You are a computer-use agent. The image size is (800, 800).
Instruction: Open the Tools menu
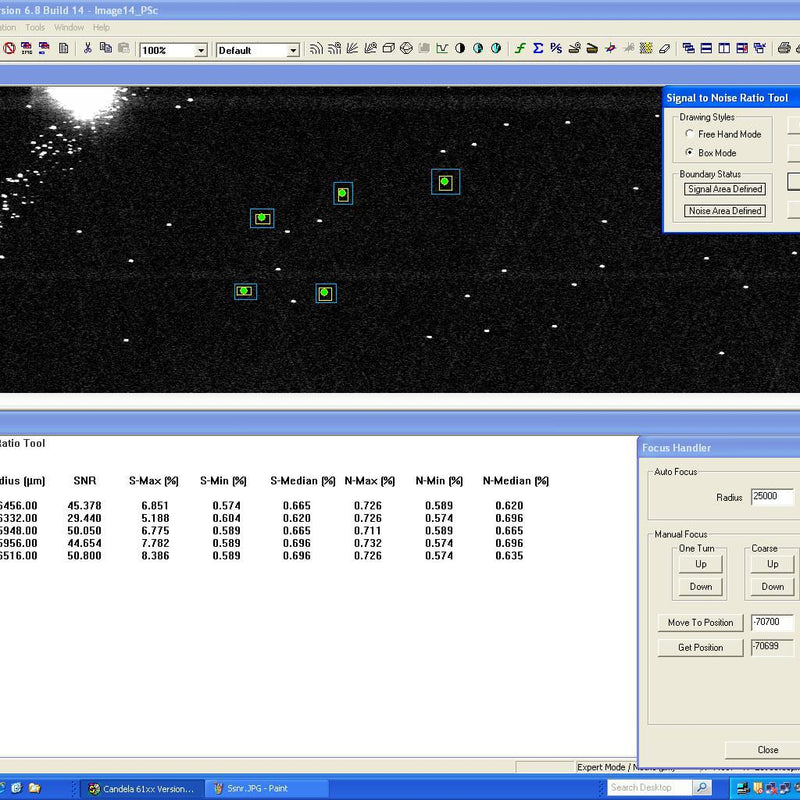click(35, 27)
